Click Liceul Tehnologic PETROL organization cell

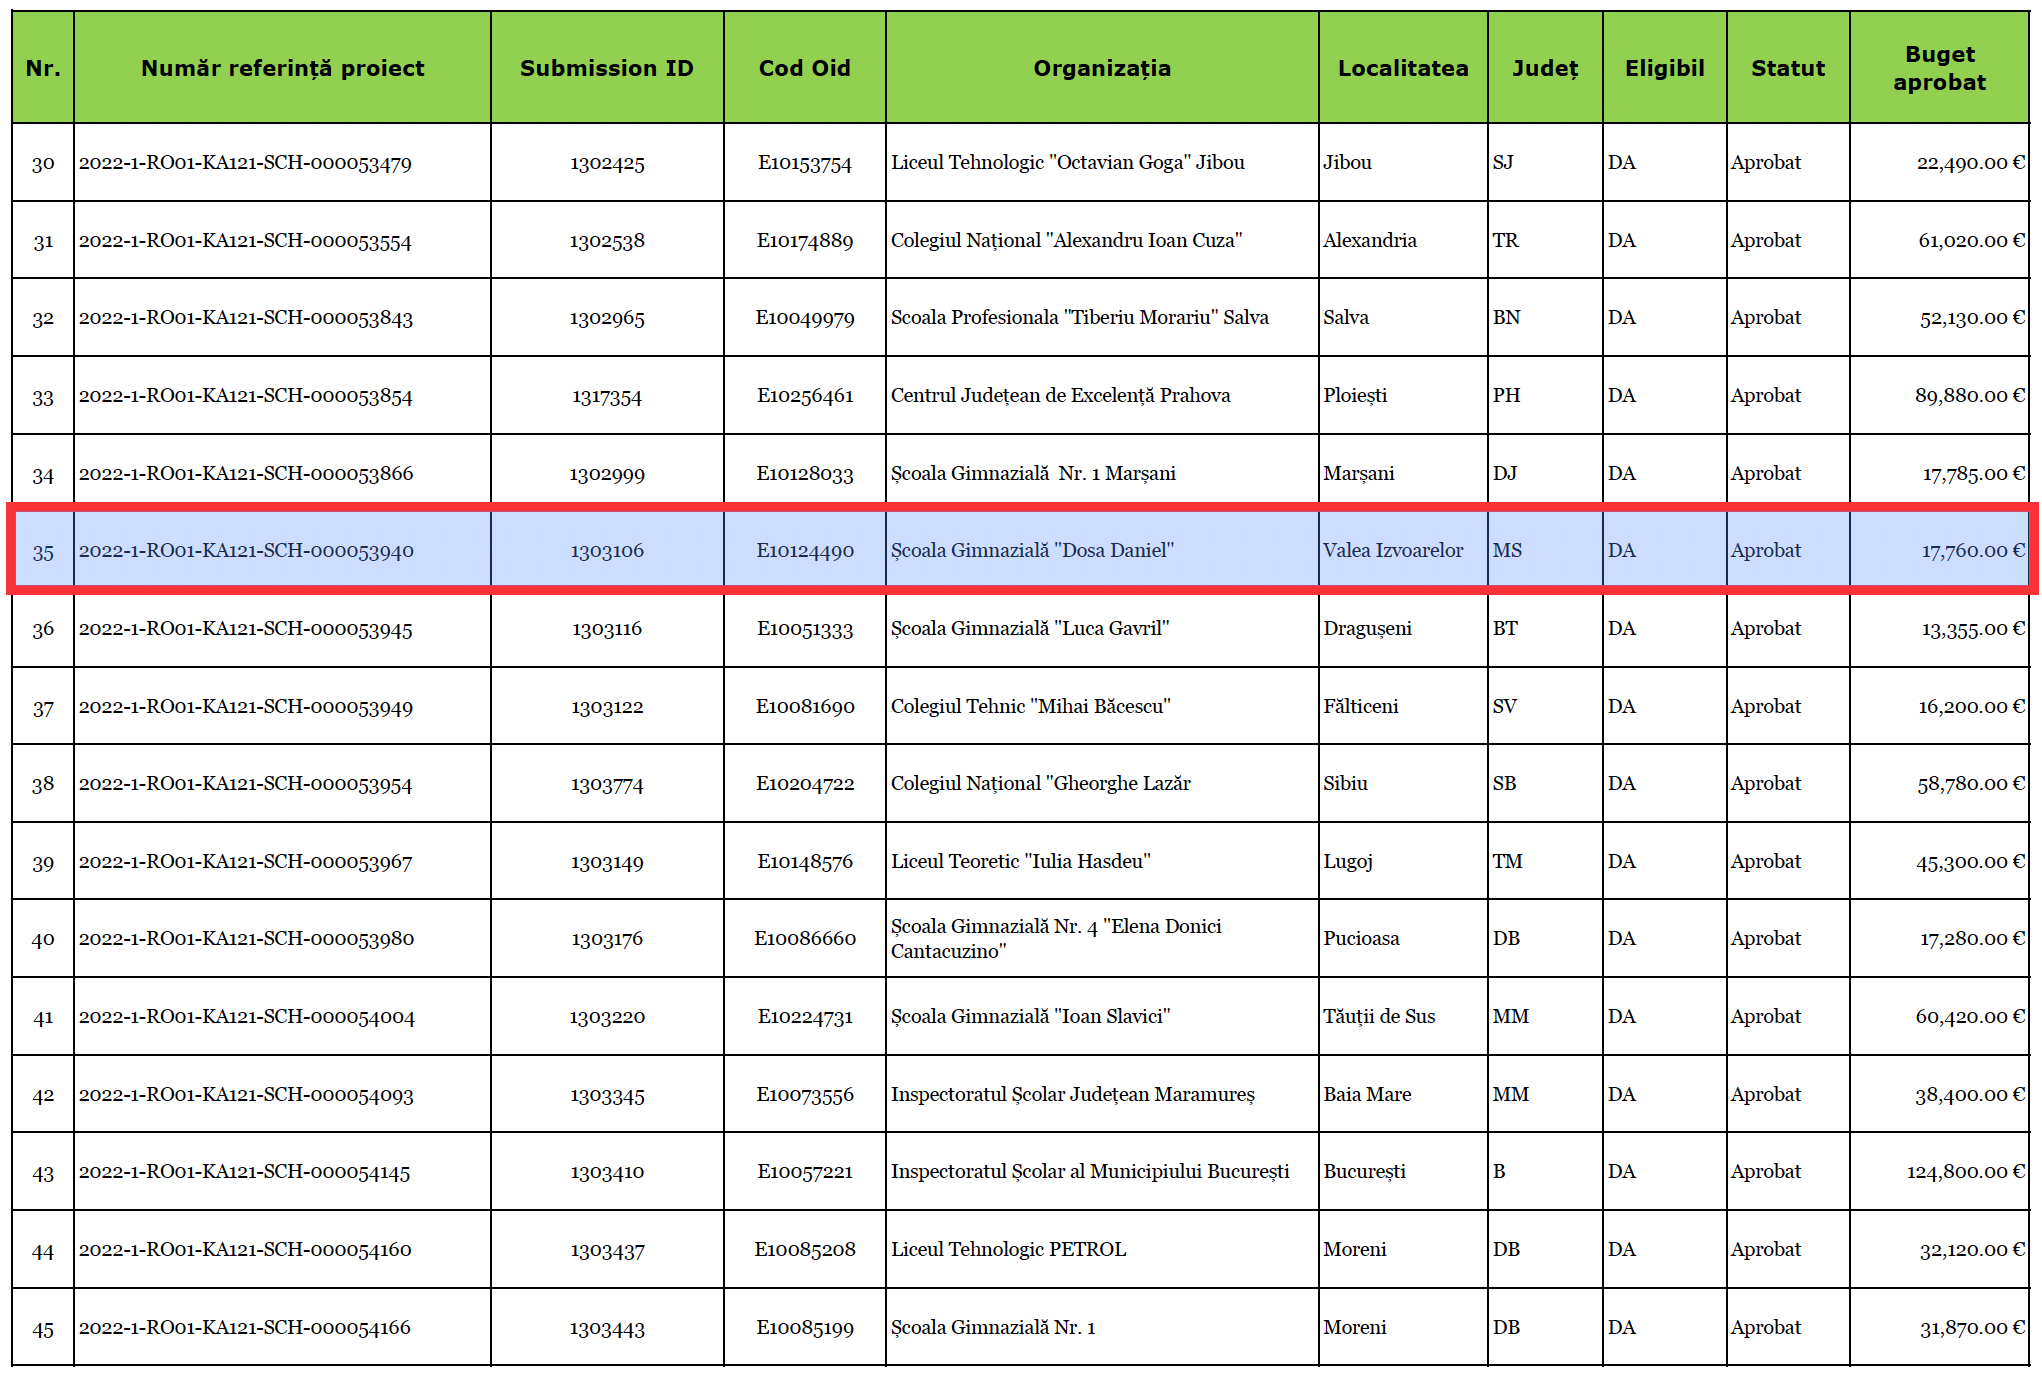(1008, 1249)
